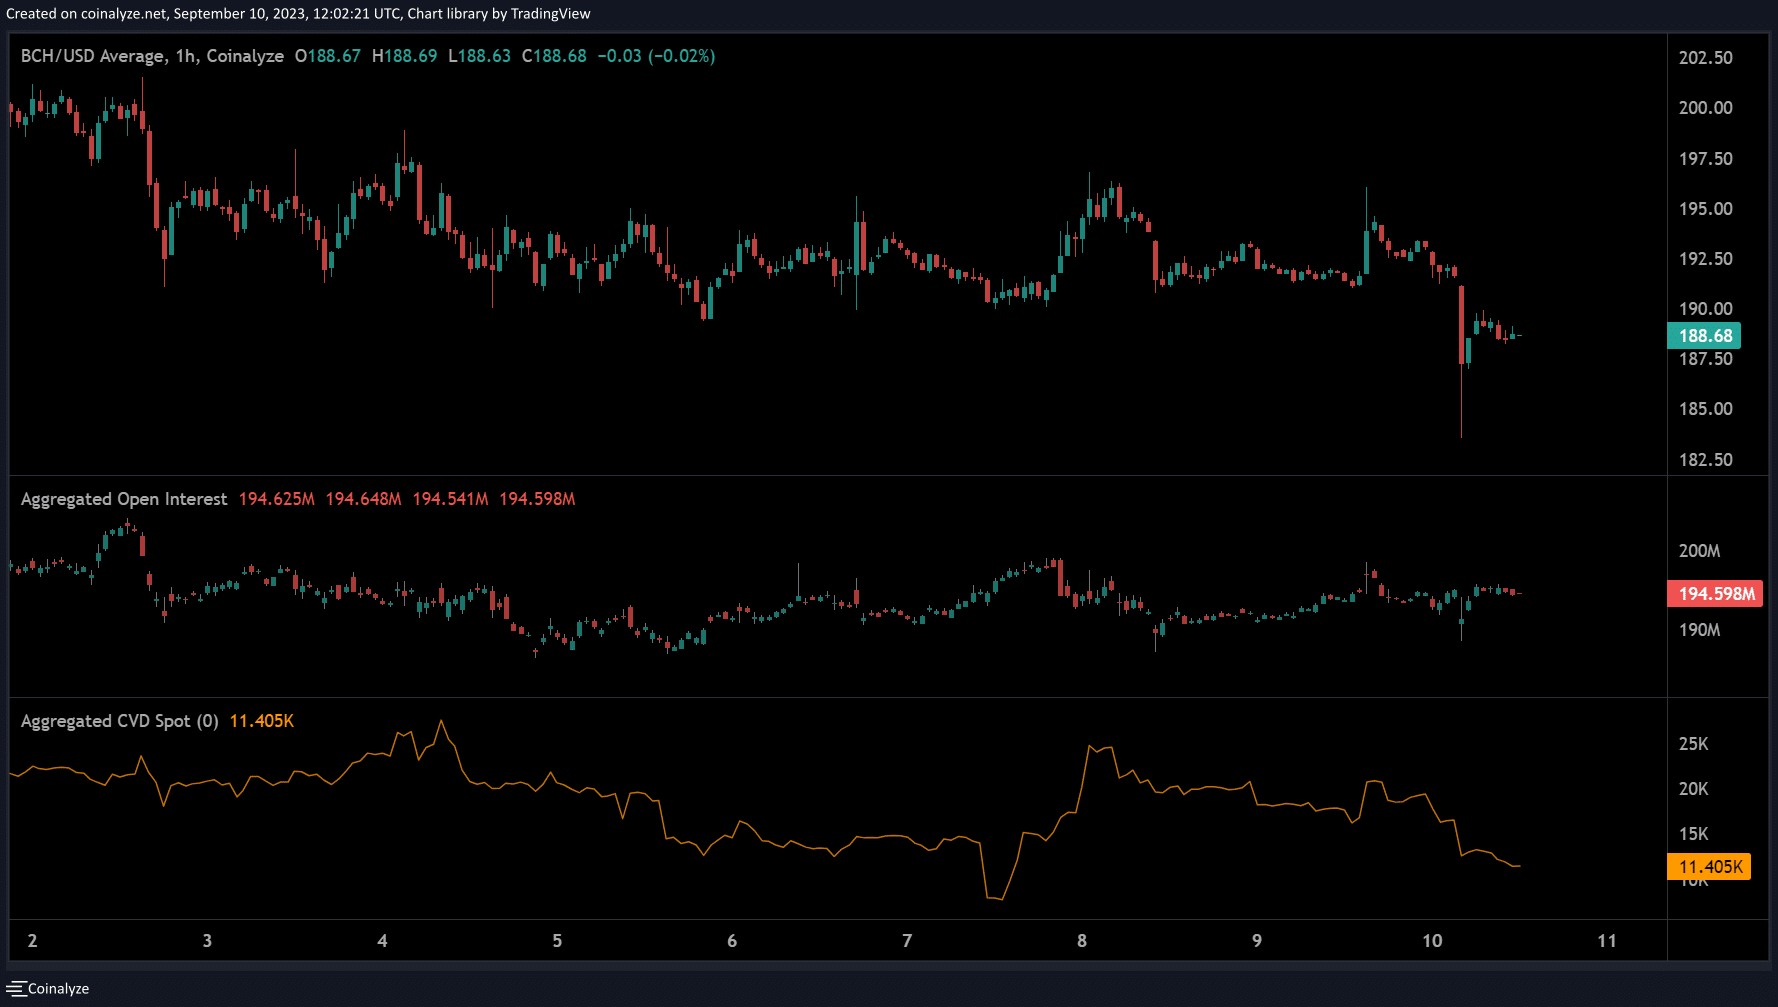
Task: Click the 15K CVD axis label
Action: click(x=1694, y=834)
